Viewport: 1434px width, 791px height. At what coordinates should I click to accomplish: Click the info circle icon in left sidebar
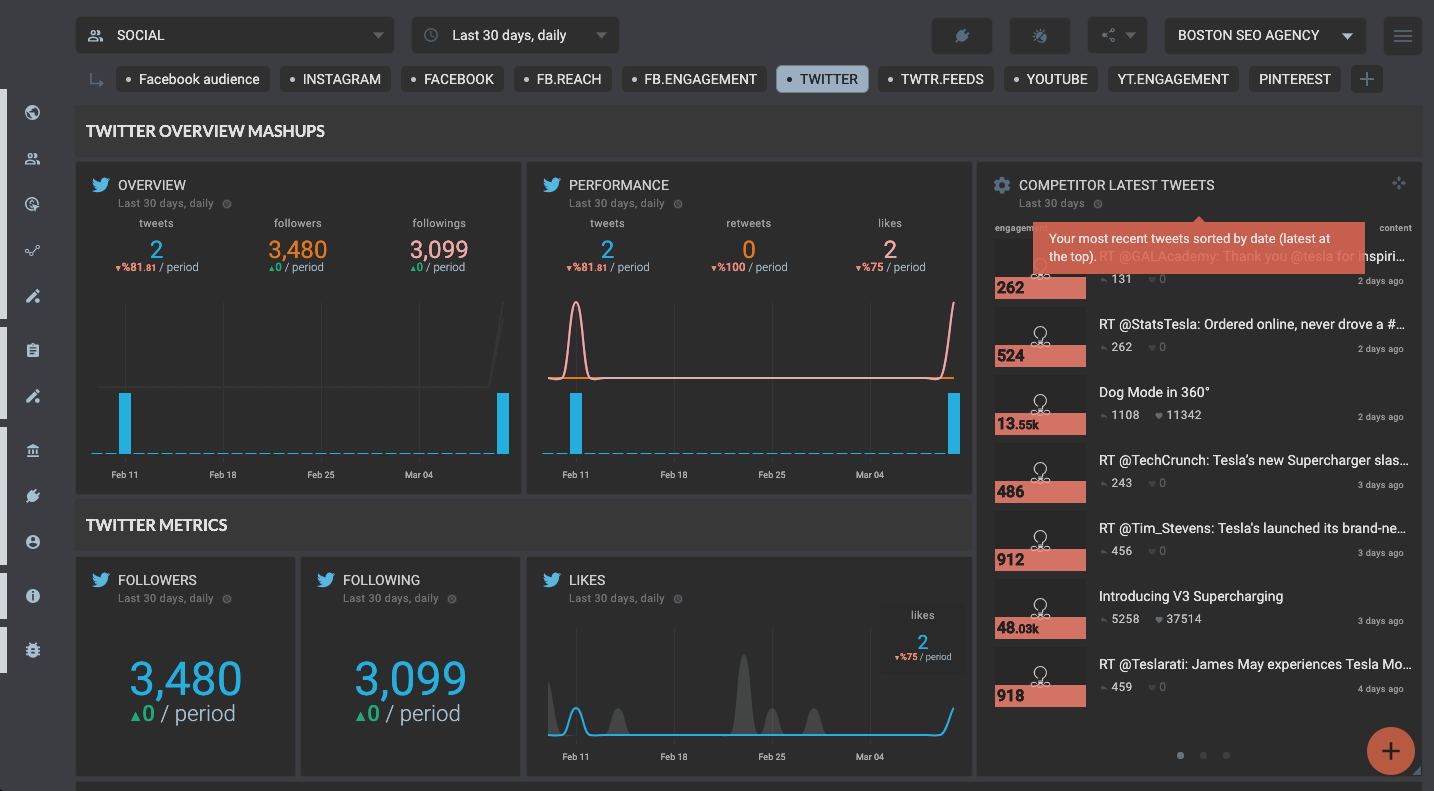pos(32,596)
